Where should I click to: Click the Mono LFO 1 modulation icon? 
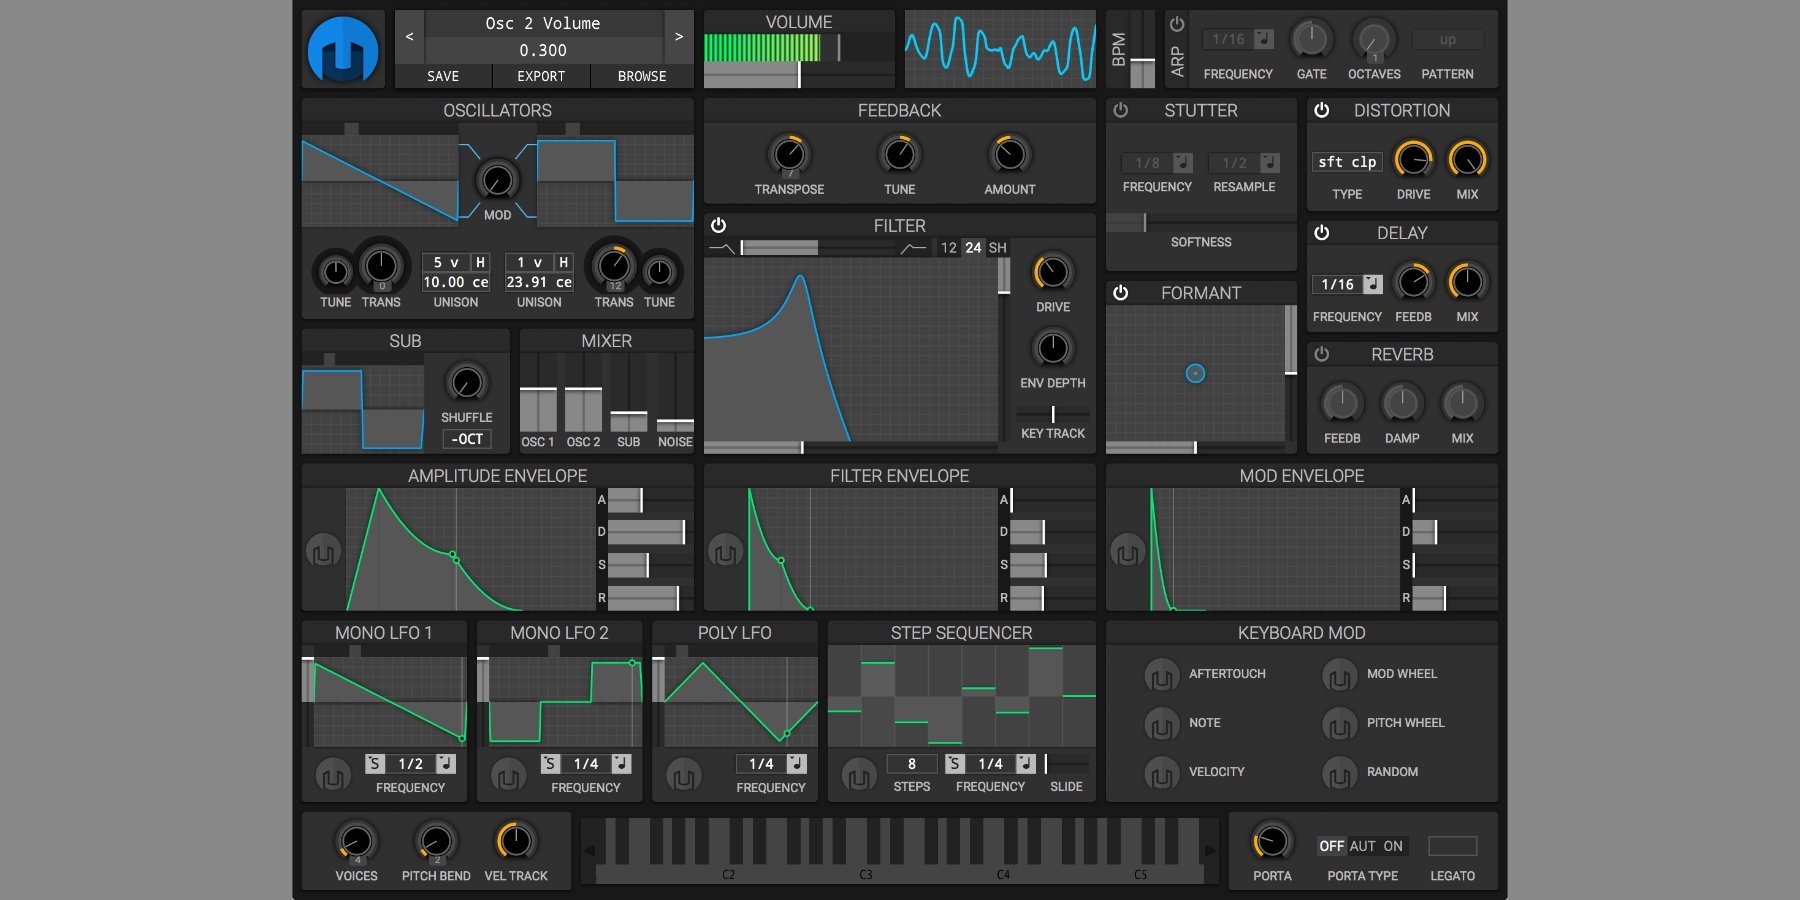[333, 775]
